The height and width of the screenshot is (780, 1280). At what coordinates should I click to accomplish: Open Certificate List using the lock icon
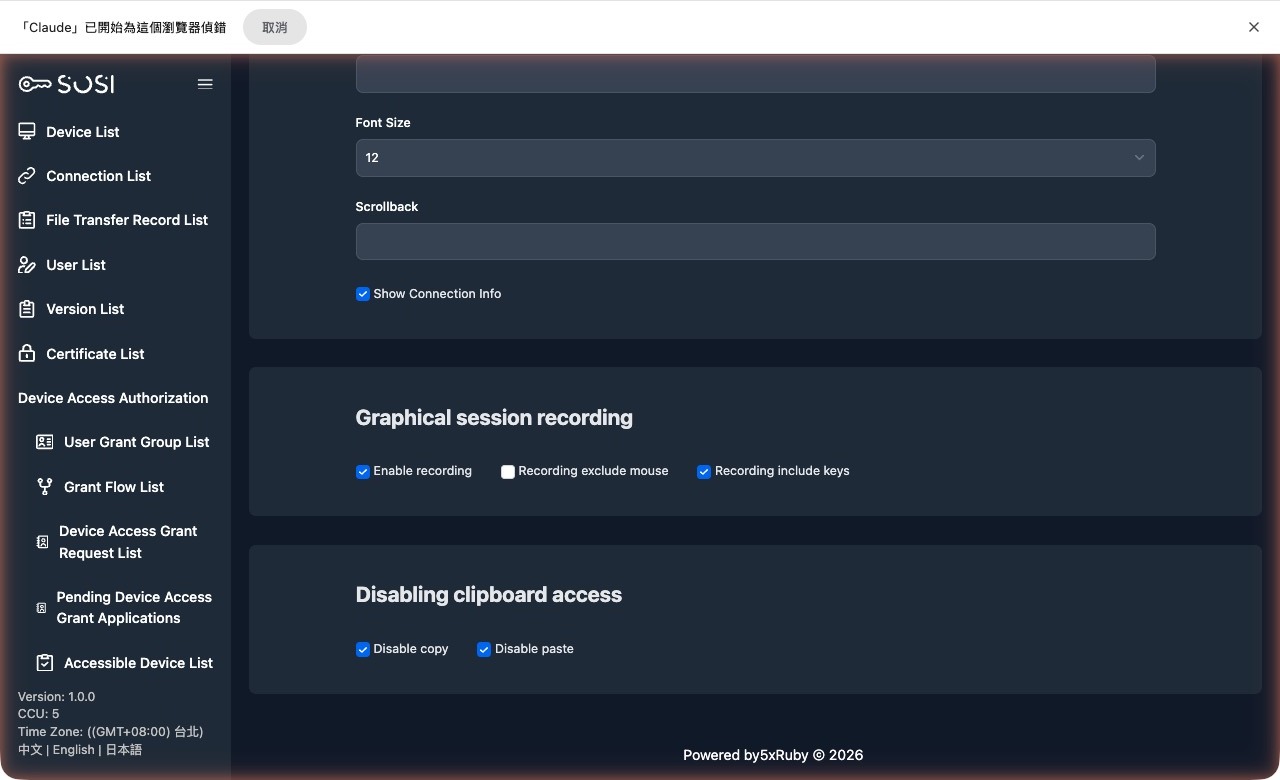(x=27, y=353)
